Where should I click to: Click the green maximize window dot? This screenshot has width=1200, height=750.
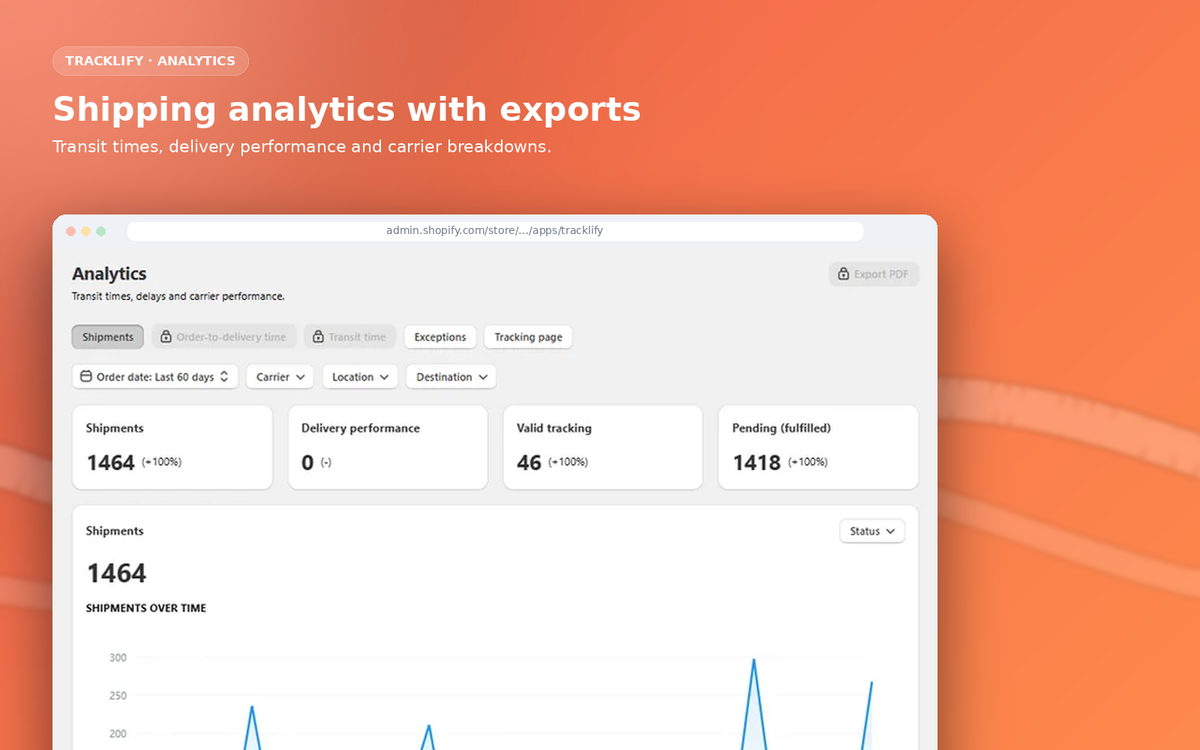point(101,231)
